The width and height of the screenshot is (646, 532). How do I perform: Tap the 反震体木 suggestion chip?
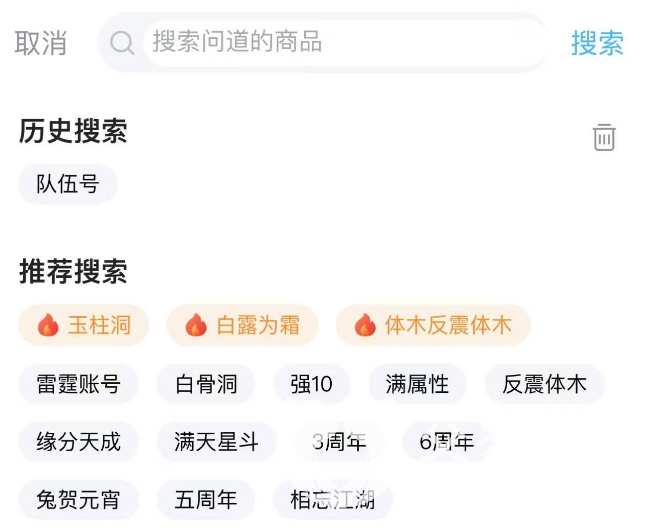click(x=544, y=384)
